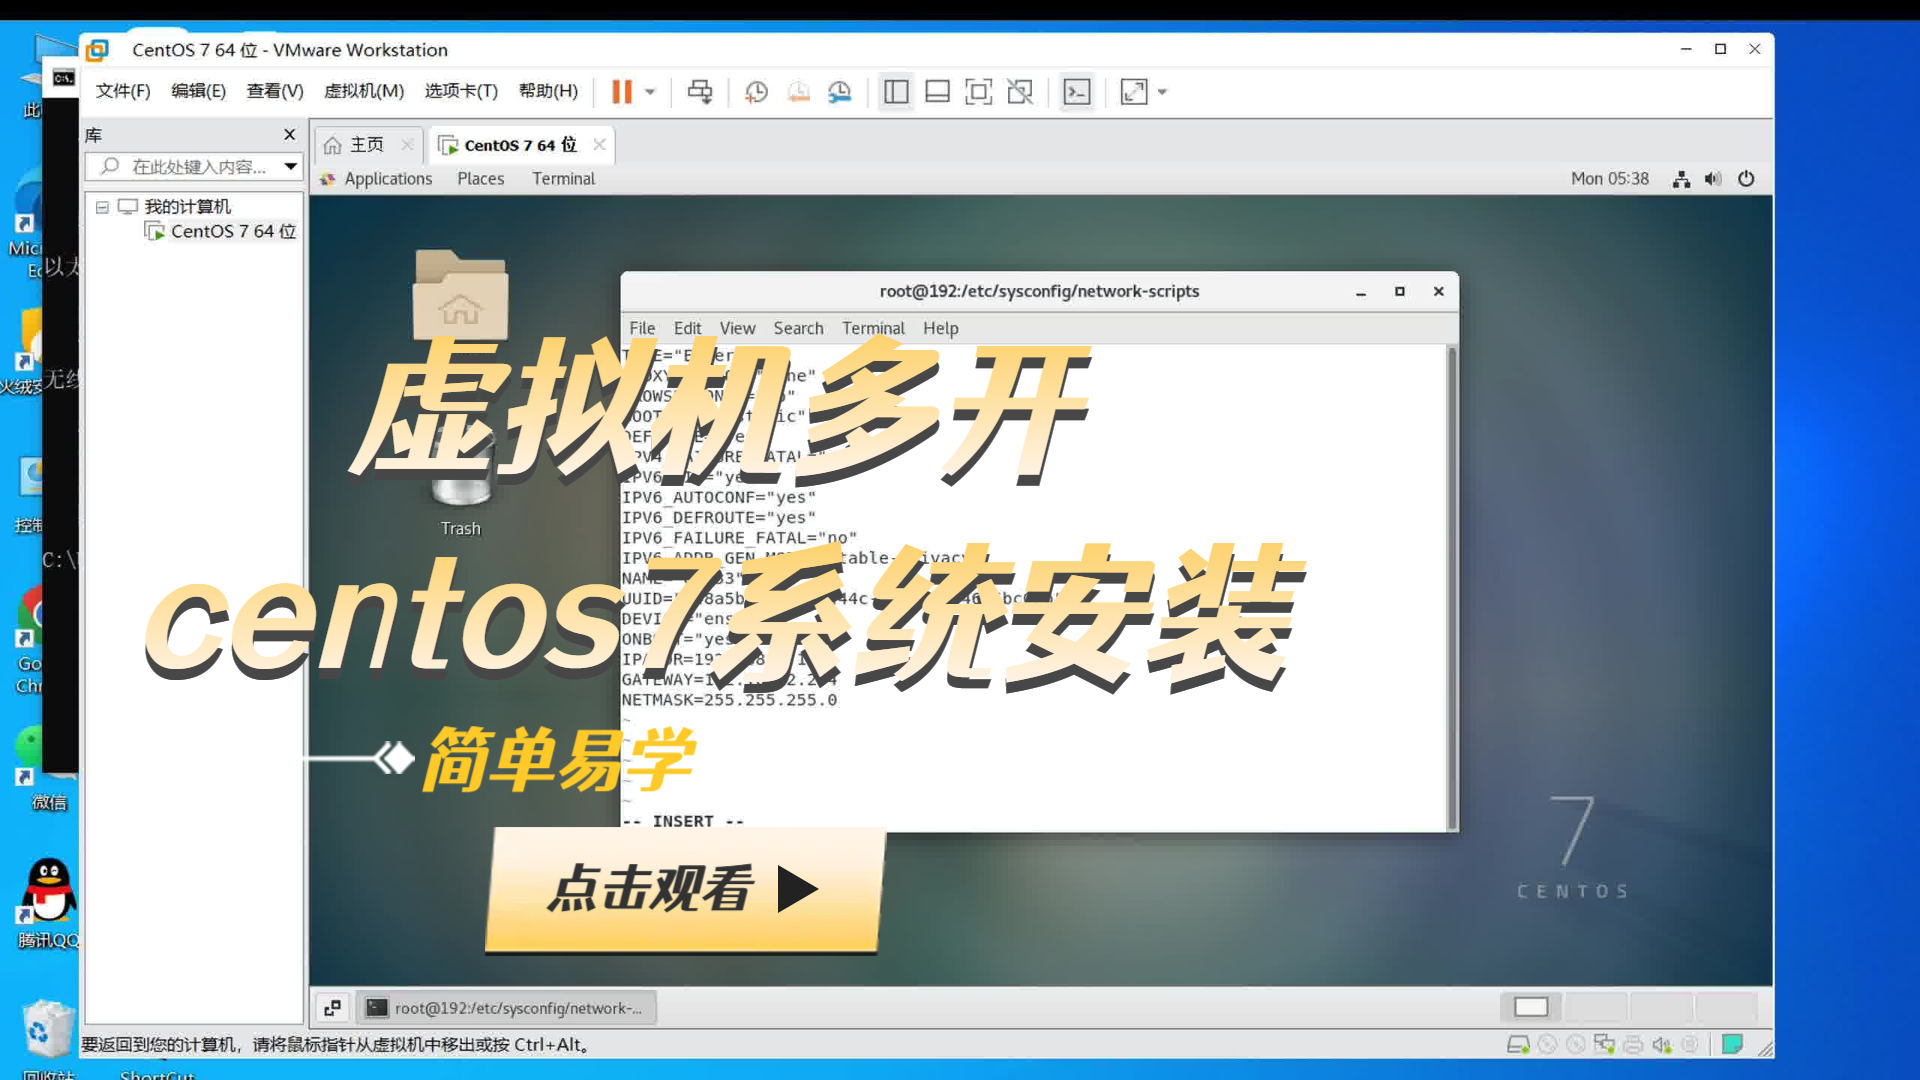The width and height of the screenshot is (1920, 1080).
Task: Open the 查看(V) menu
Action: tap(275, 91)
